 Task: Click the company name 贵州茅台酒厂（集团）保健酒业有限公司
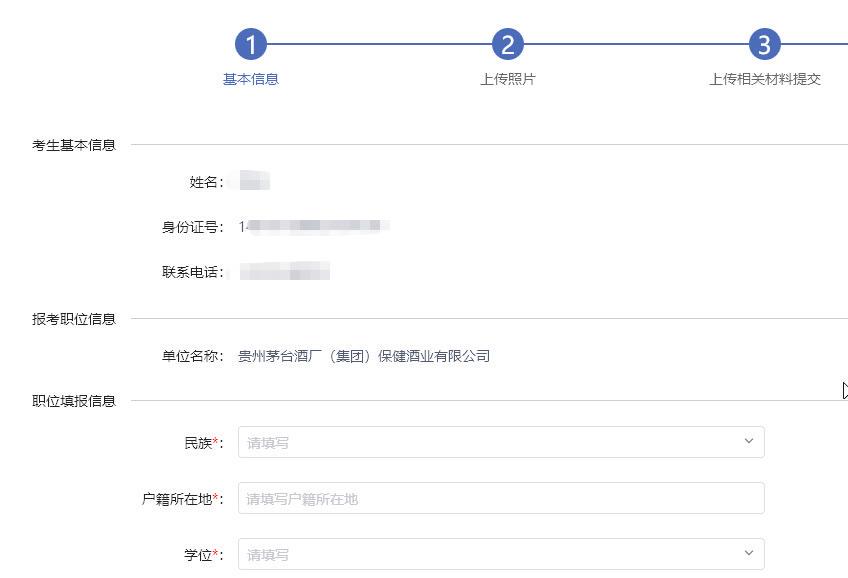point(364,356)
